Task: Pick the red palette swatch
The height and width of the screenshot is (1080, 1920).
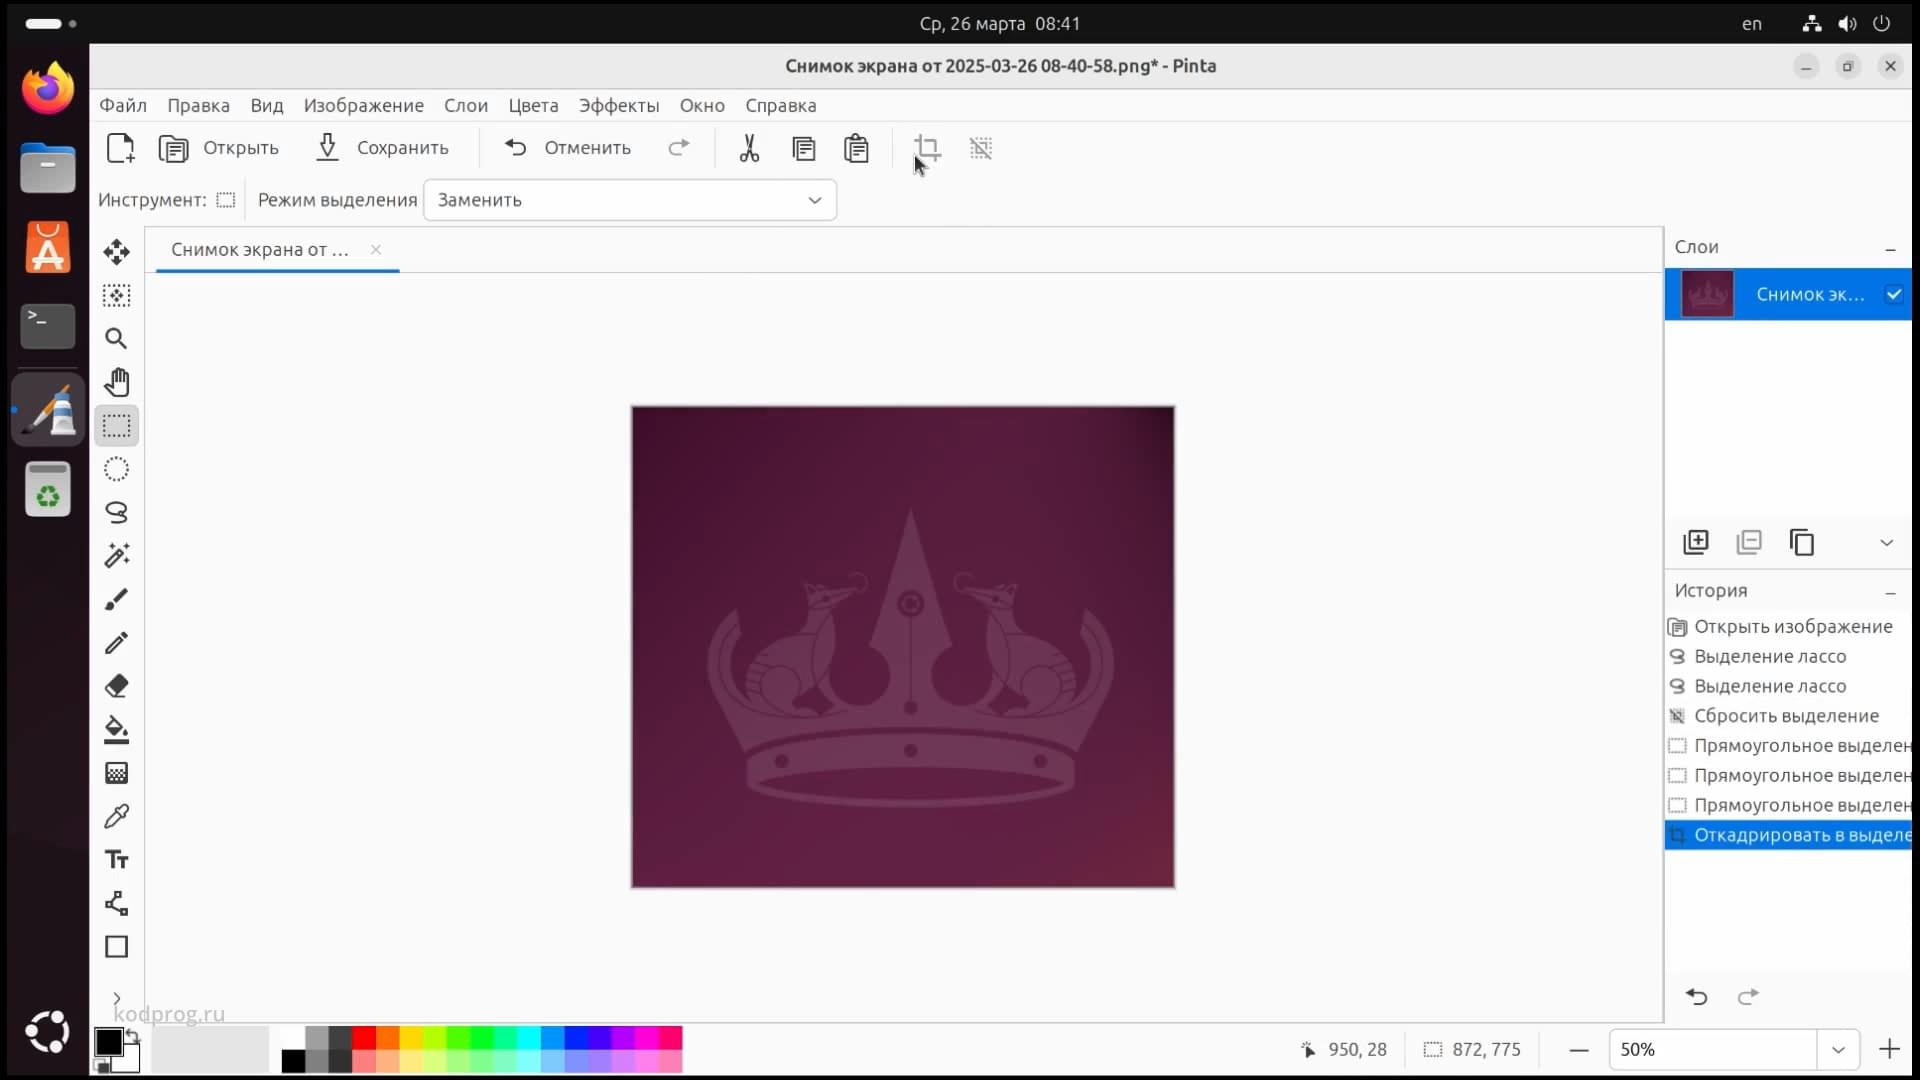Action: tap(364, 1038)
